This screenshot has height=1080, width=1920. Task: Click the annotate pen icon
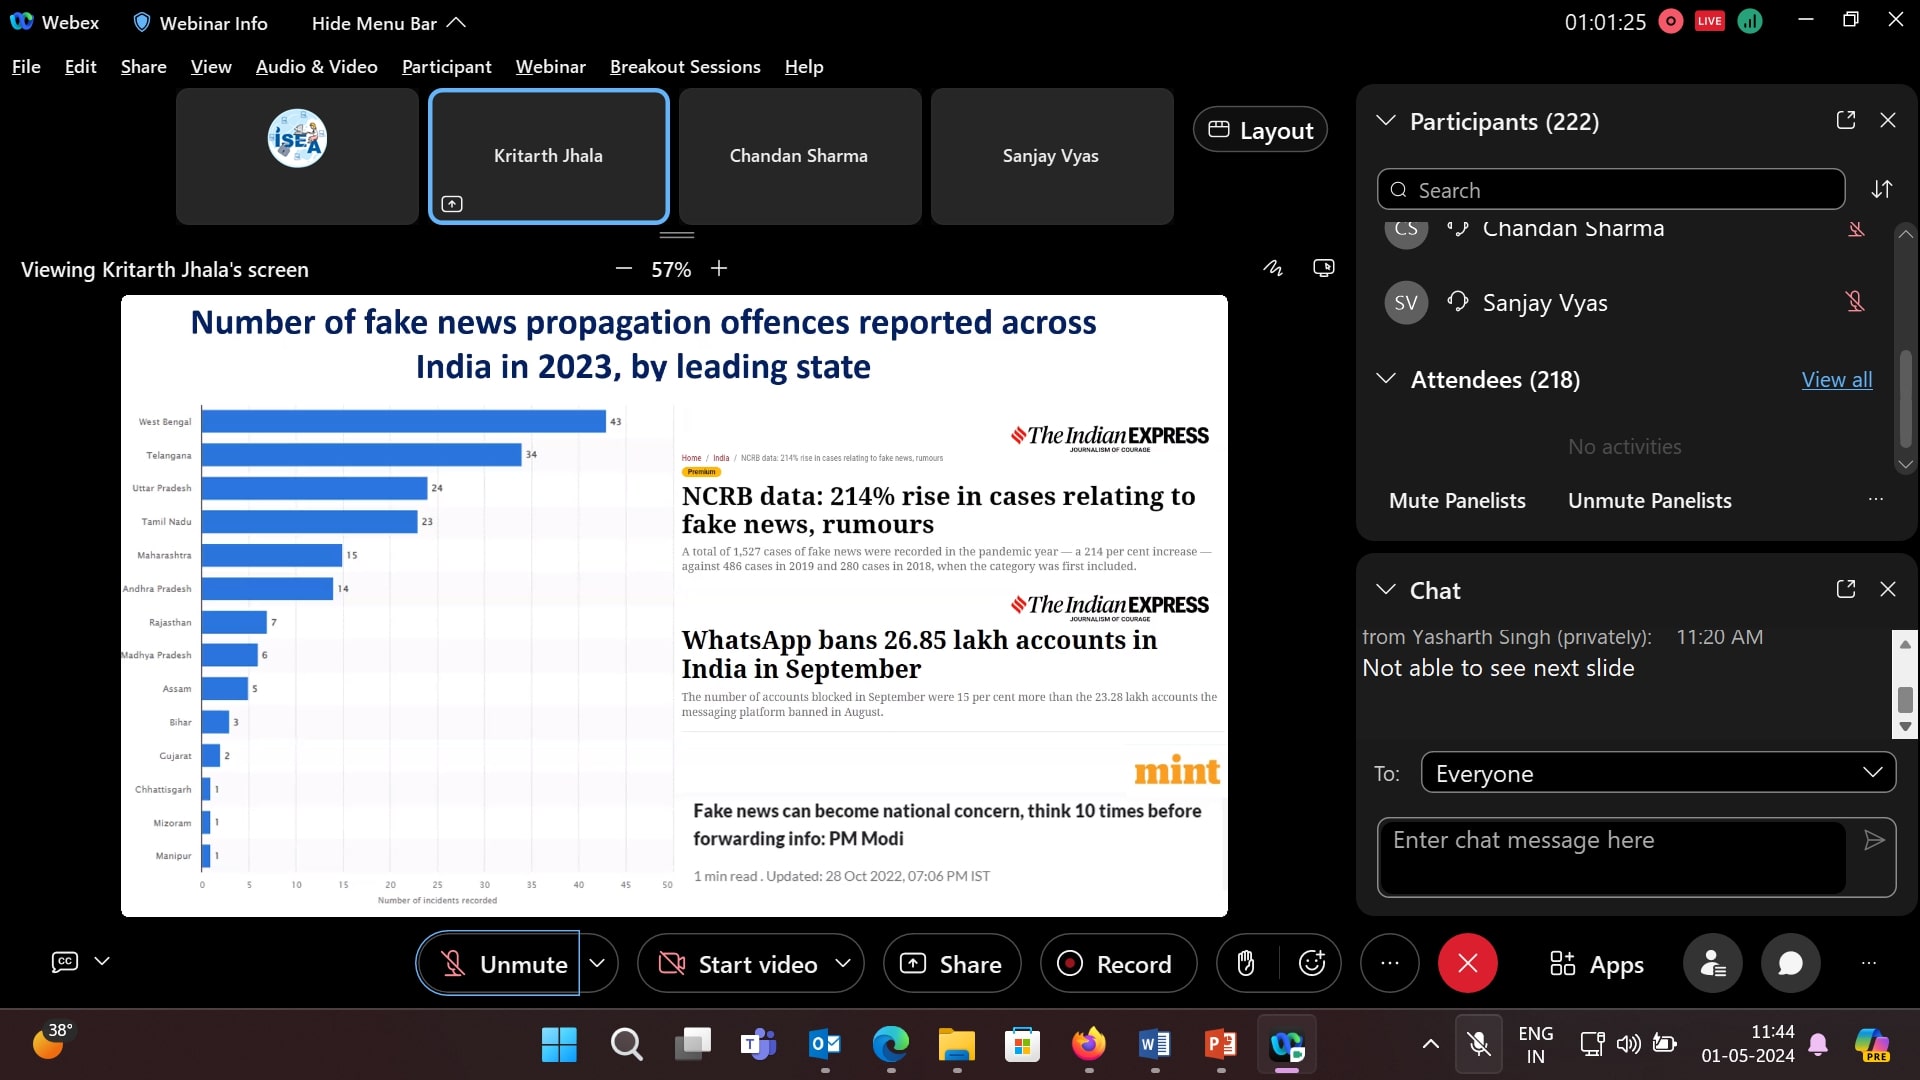pyautogui.click(x=1272, y=268)
